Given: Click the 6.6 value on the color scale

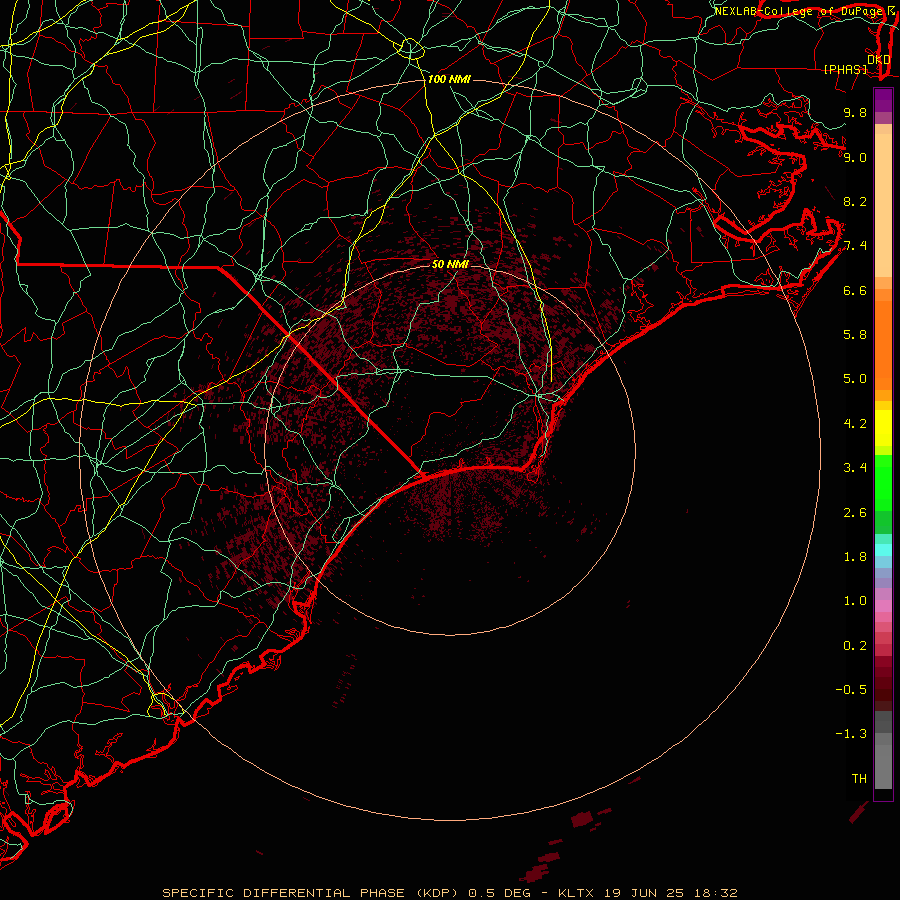Looking at the screenshot, I should pyautogui.click(x=855, y=290).
